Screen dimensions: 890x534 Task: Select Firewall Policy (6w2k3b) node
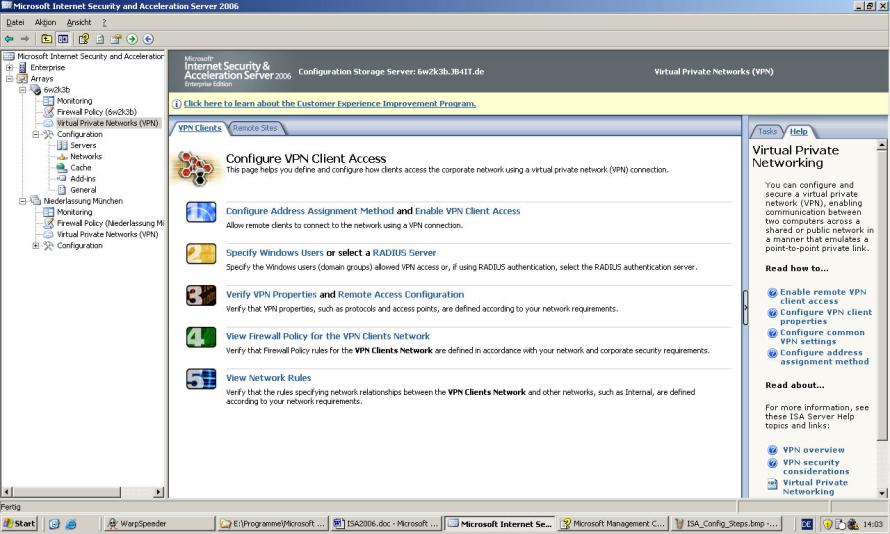pyautogui.click(x=96, y=112)
